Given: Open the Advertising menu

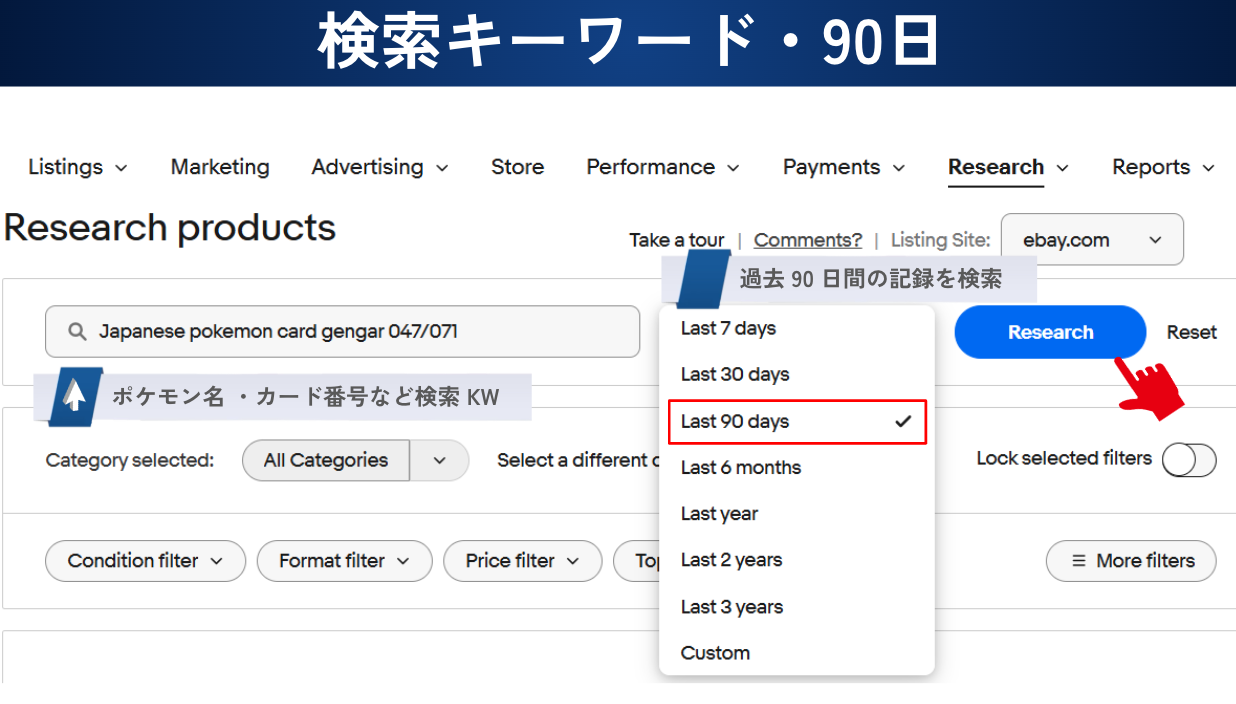Looking at the screenshot, I should pyautogui.click(x=380, y=167).
